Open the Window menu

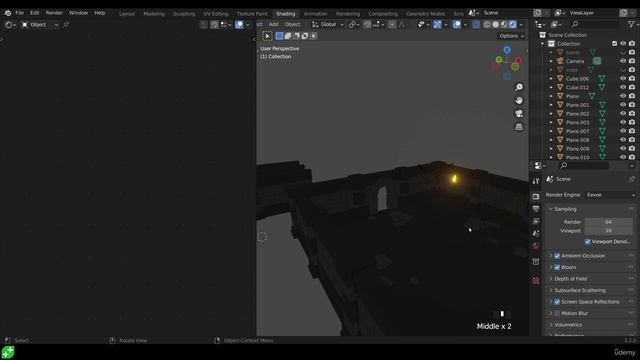(x=78, y=13)
